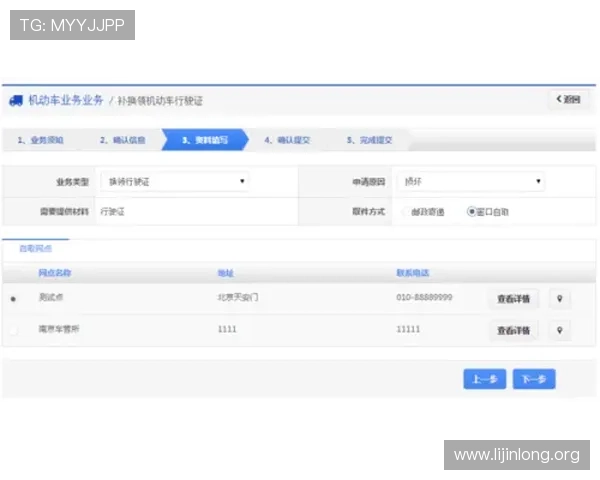600x480 pixels.
Task: Select step 3 资料填写 tab
Action: pyautogui.click(x=205, y=140)
